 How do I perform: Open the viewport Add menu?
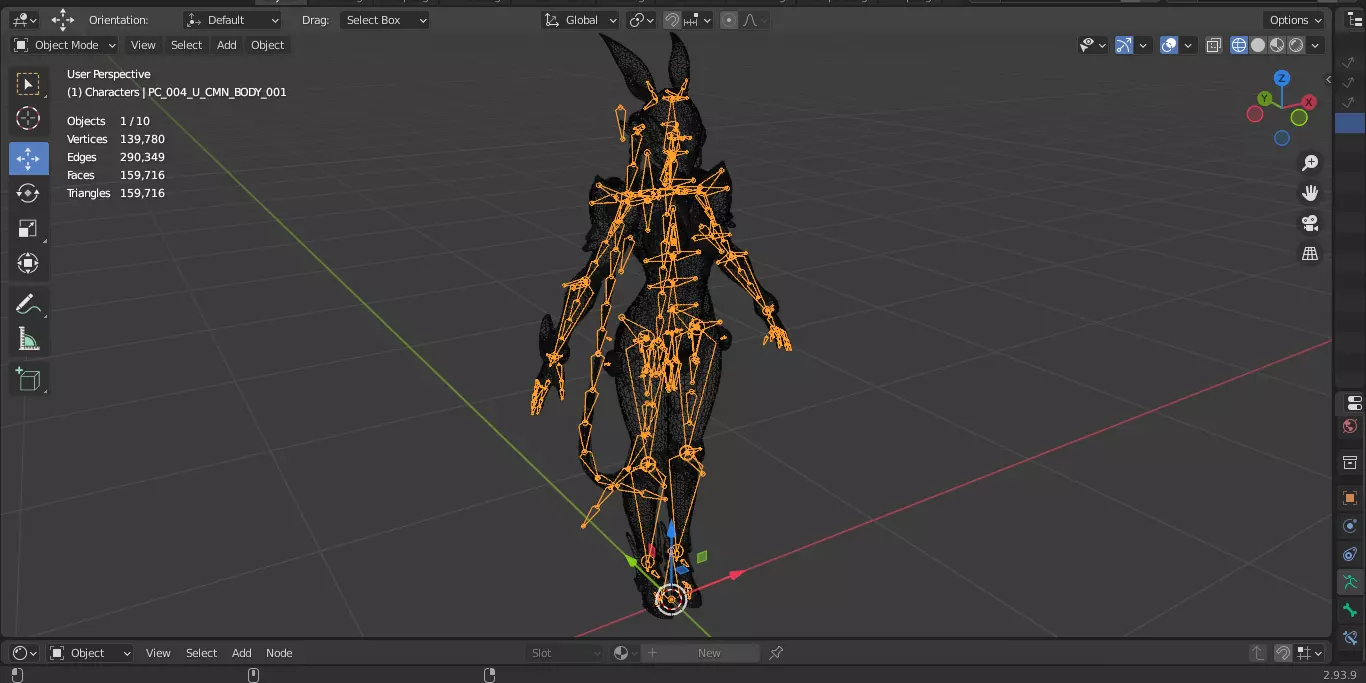click(227, 45)
